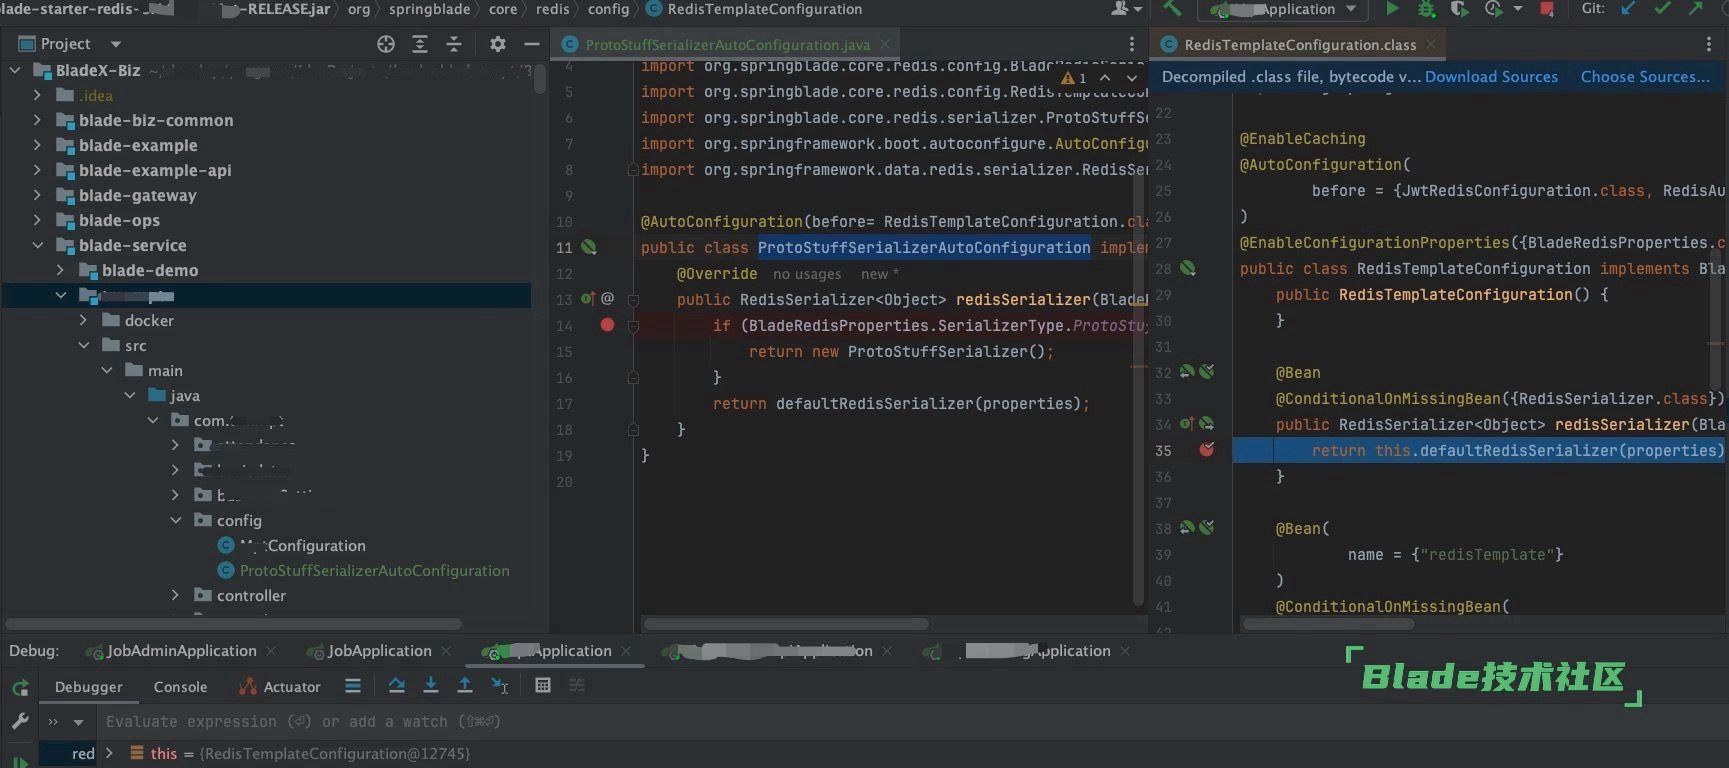Open Project view mode dropdown

click(x=115, y=44)
